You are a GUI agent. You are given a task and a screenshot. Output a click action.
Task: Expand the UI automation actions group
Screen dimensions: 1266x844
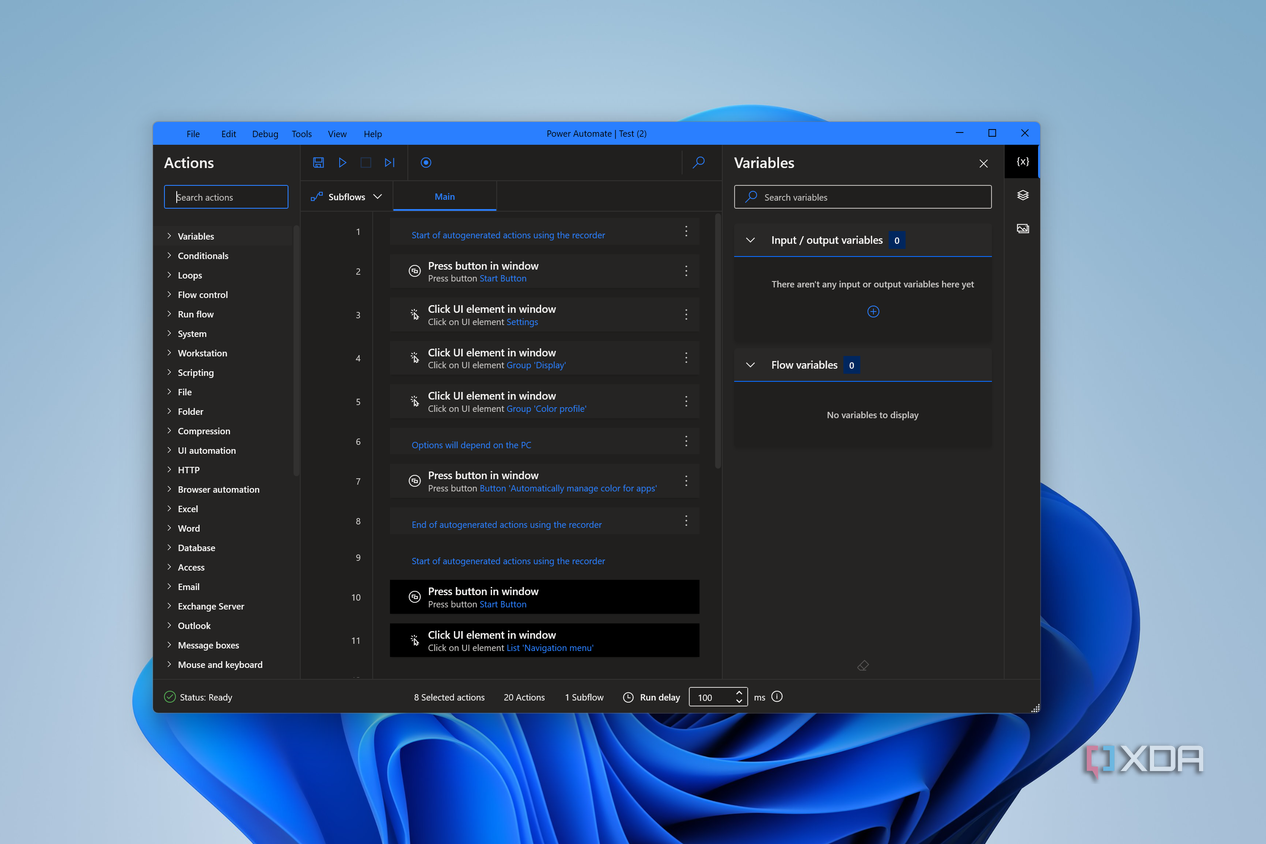(169, 450)
